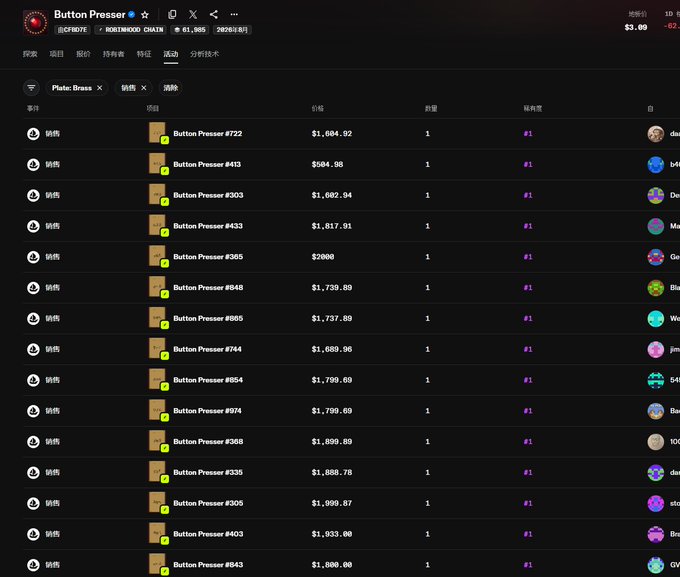Open Button Presser #722 item link
680x577 pixels.
208,134
